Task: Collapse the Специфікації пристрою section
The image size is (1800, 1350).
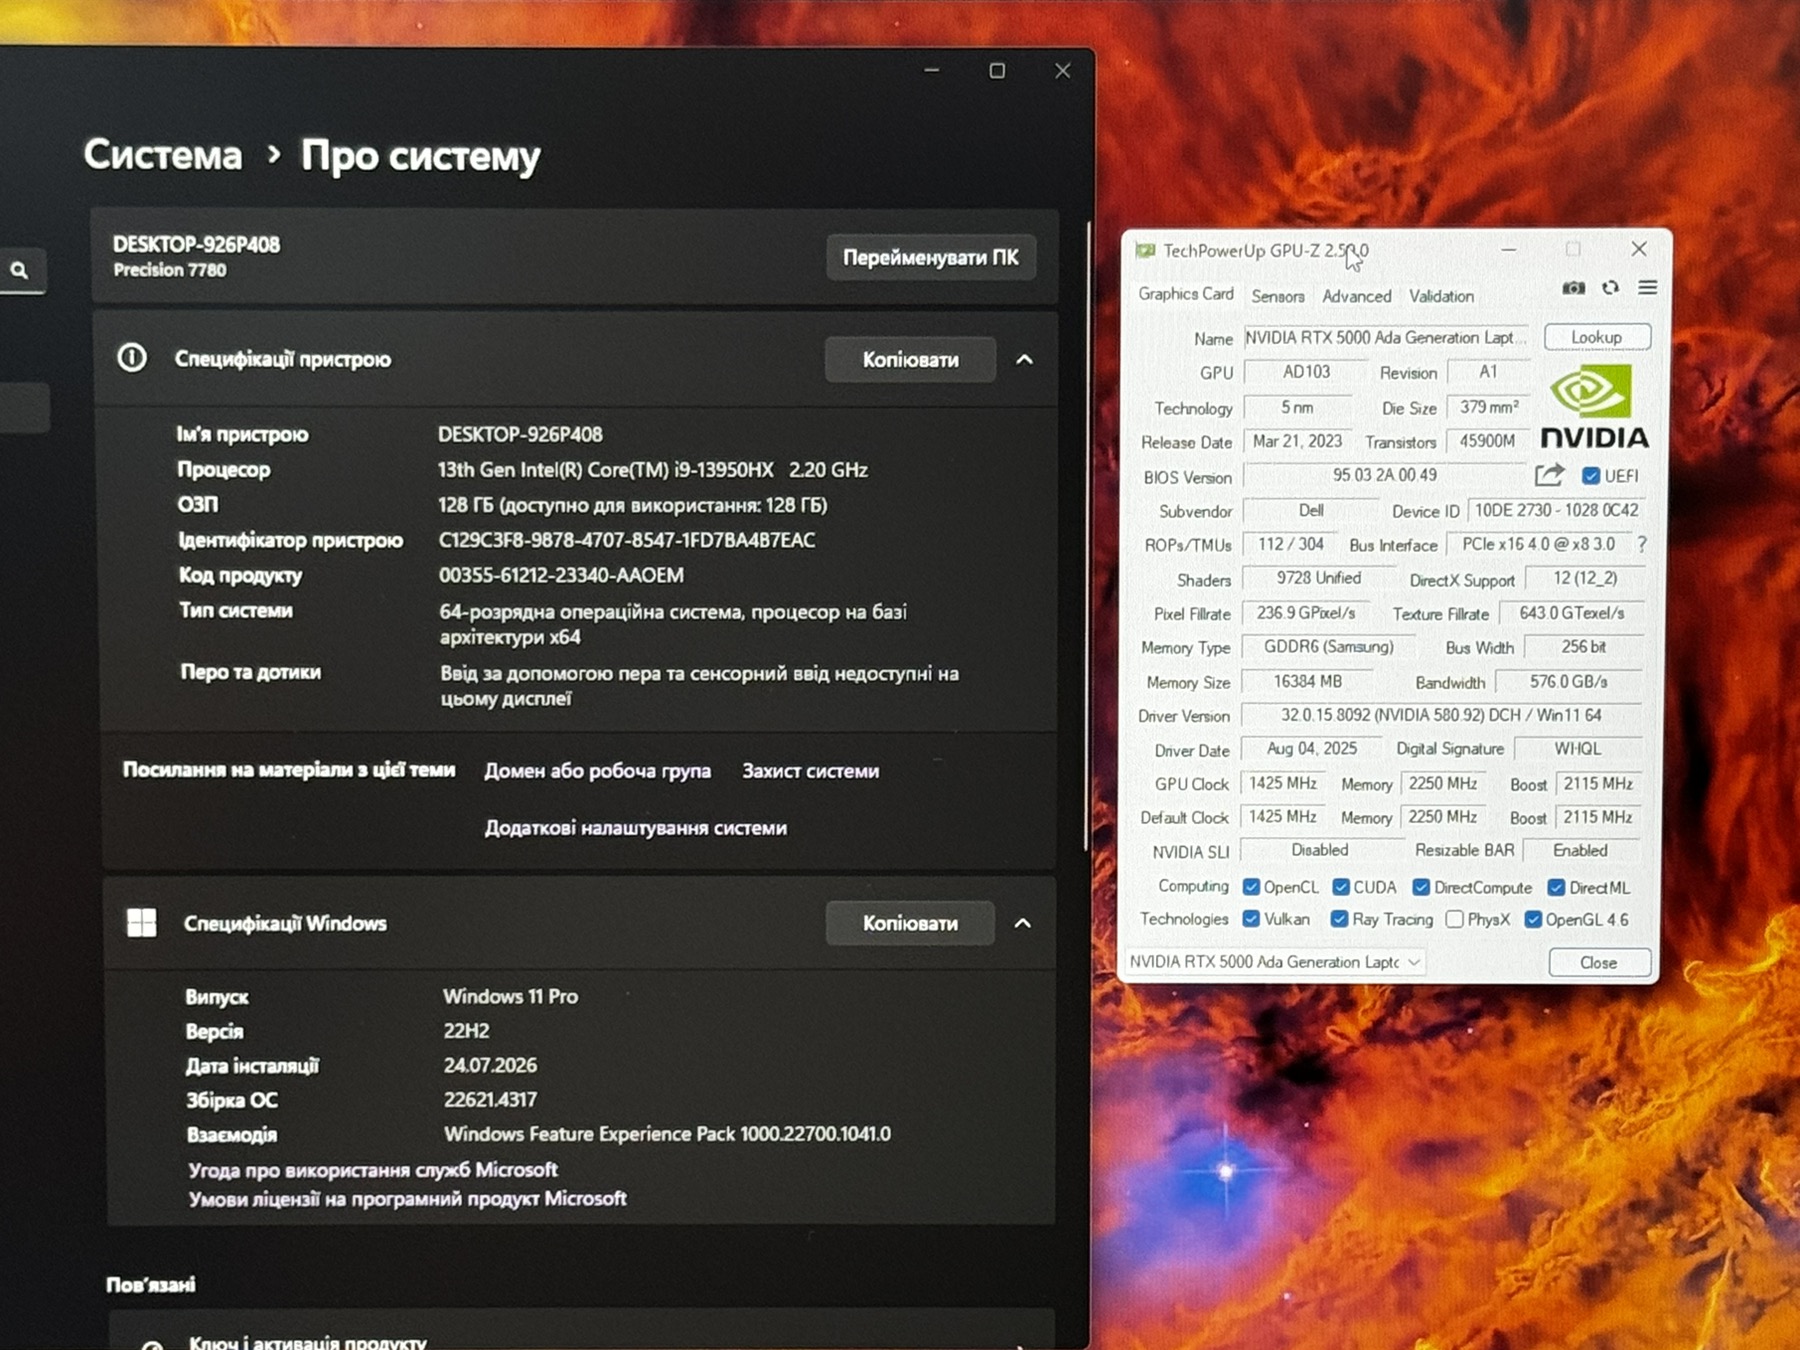Action: tap(1024, 359)
